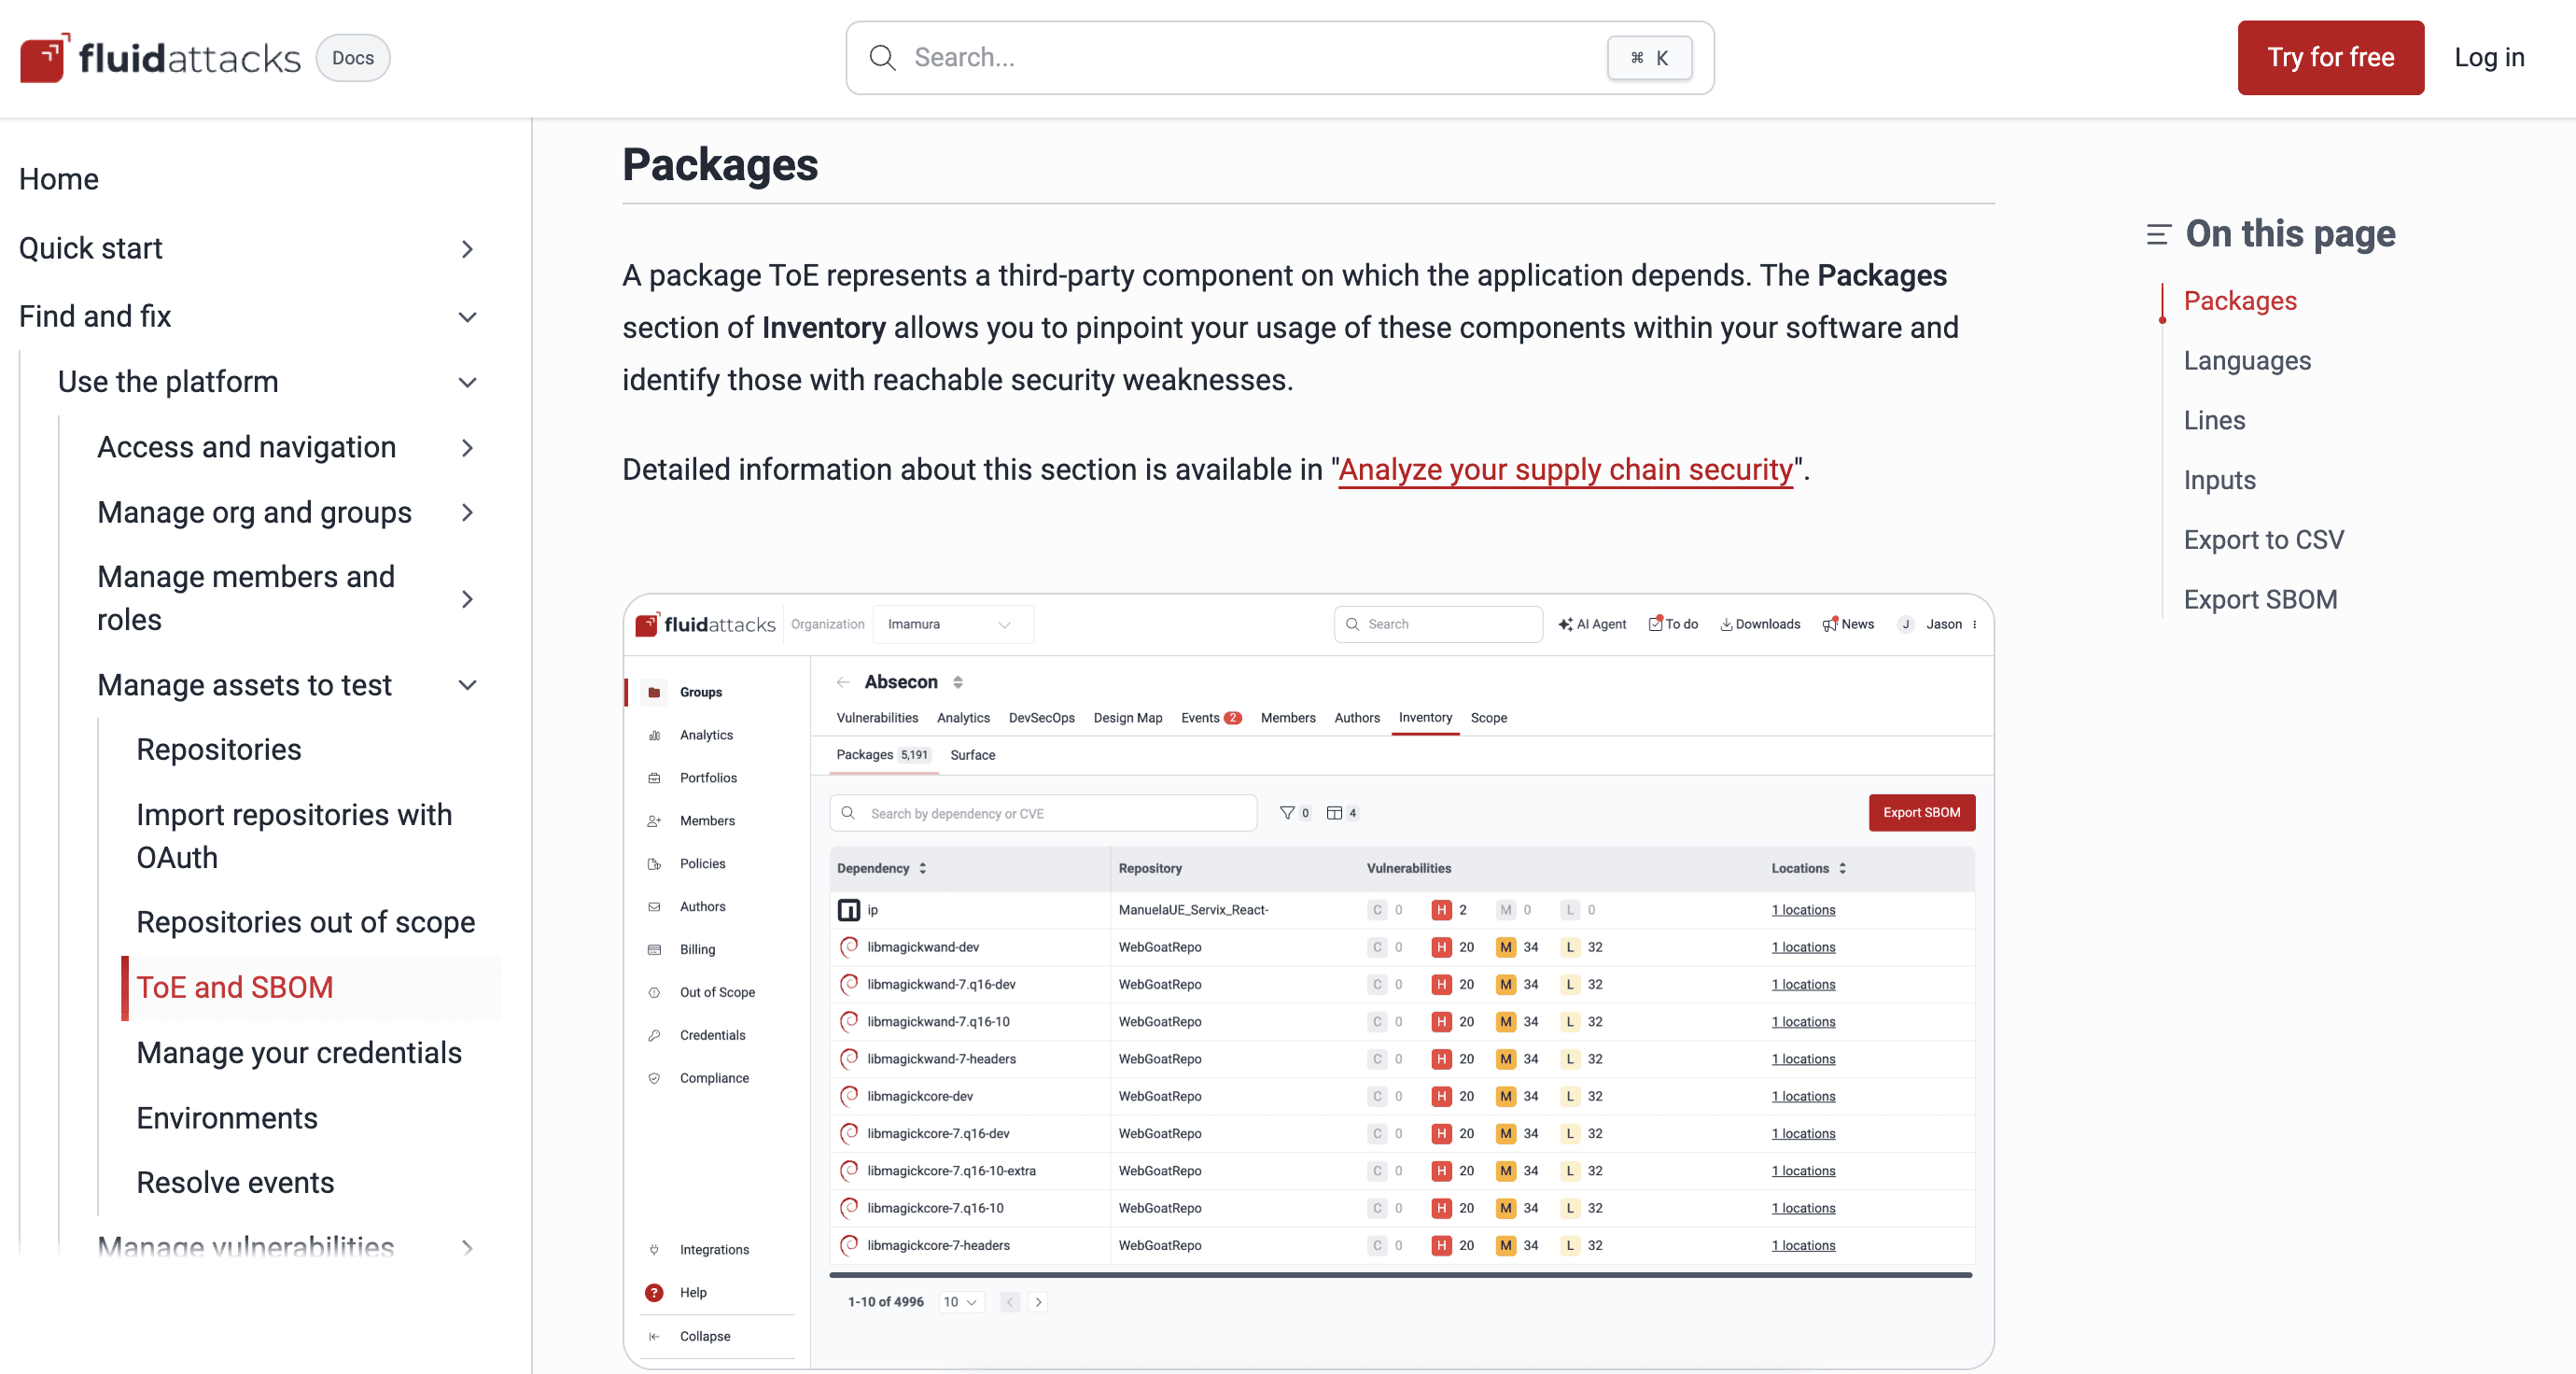This screenshot has height=1374, width=2576.
Task: Click the Compliance shield icon
Action: (654, 1078)
